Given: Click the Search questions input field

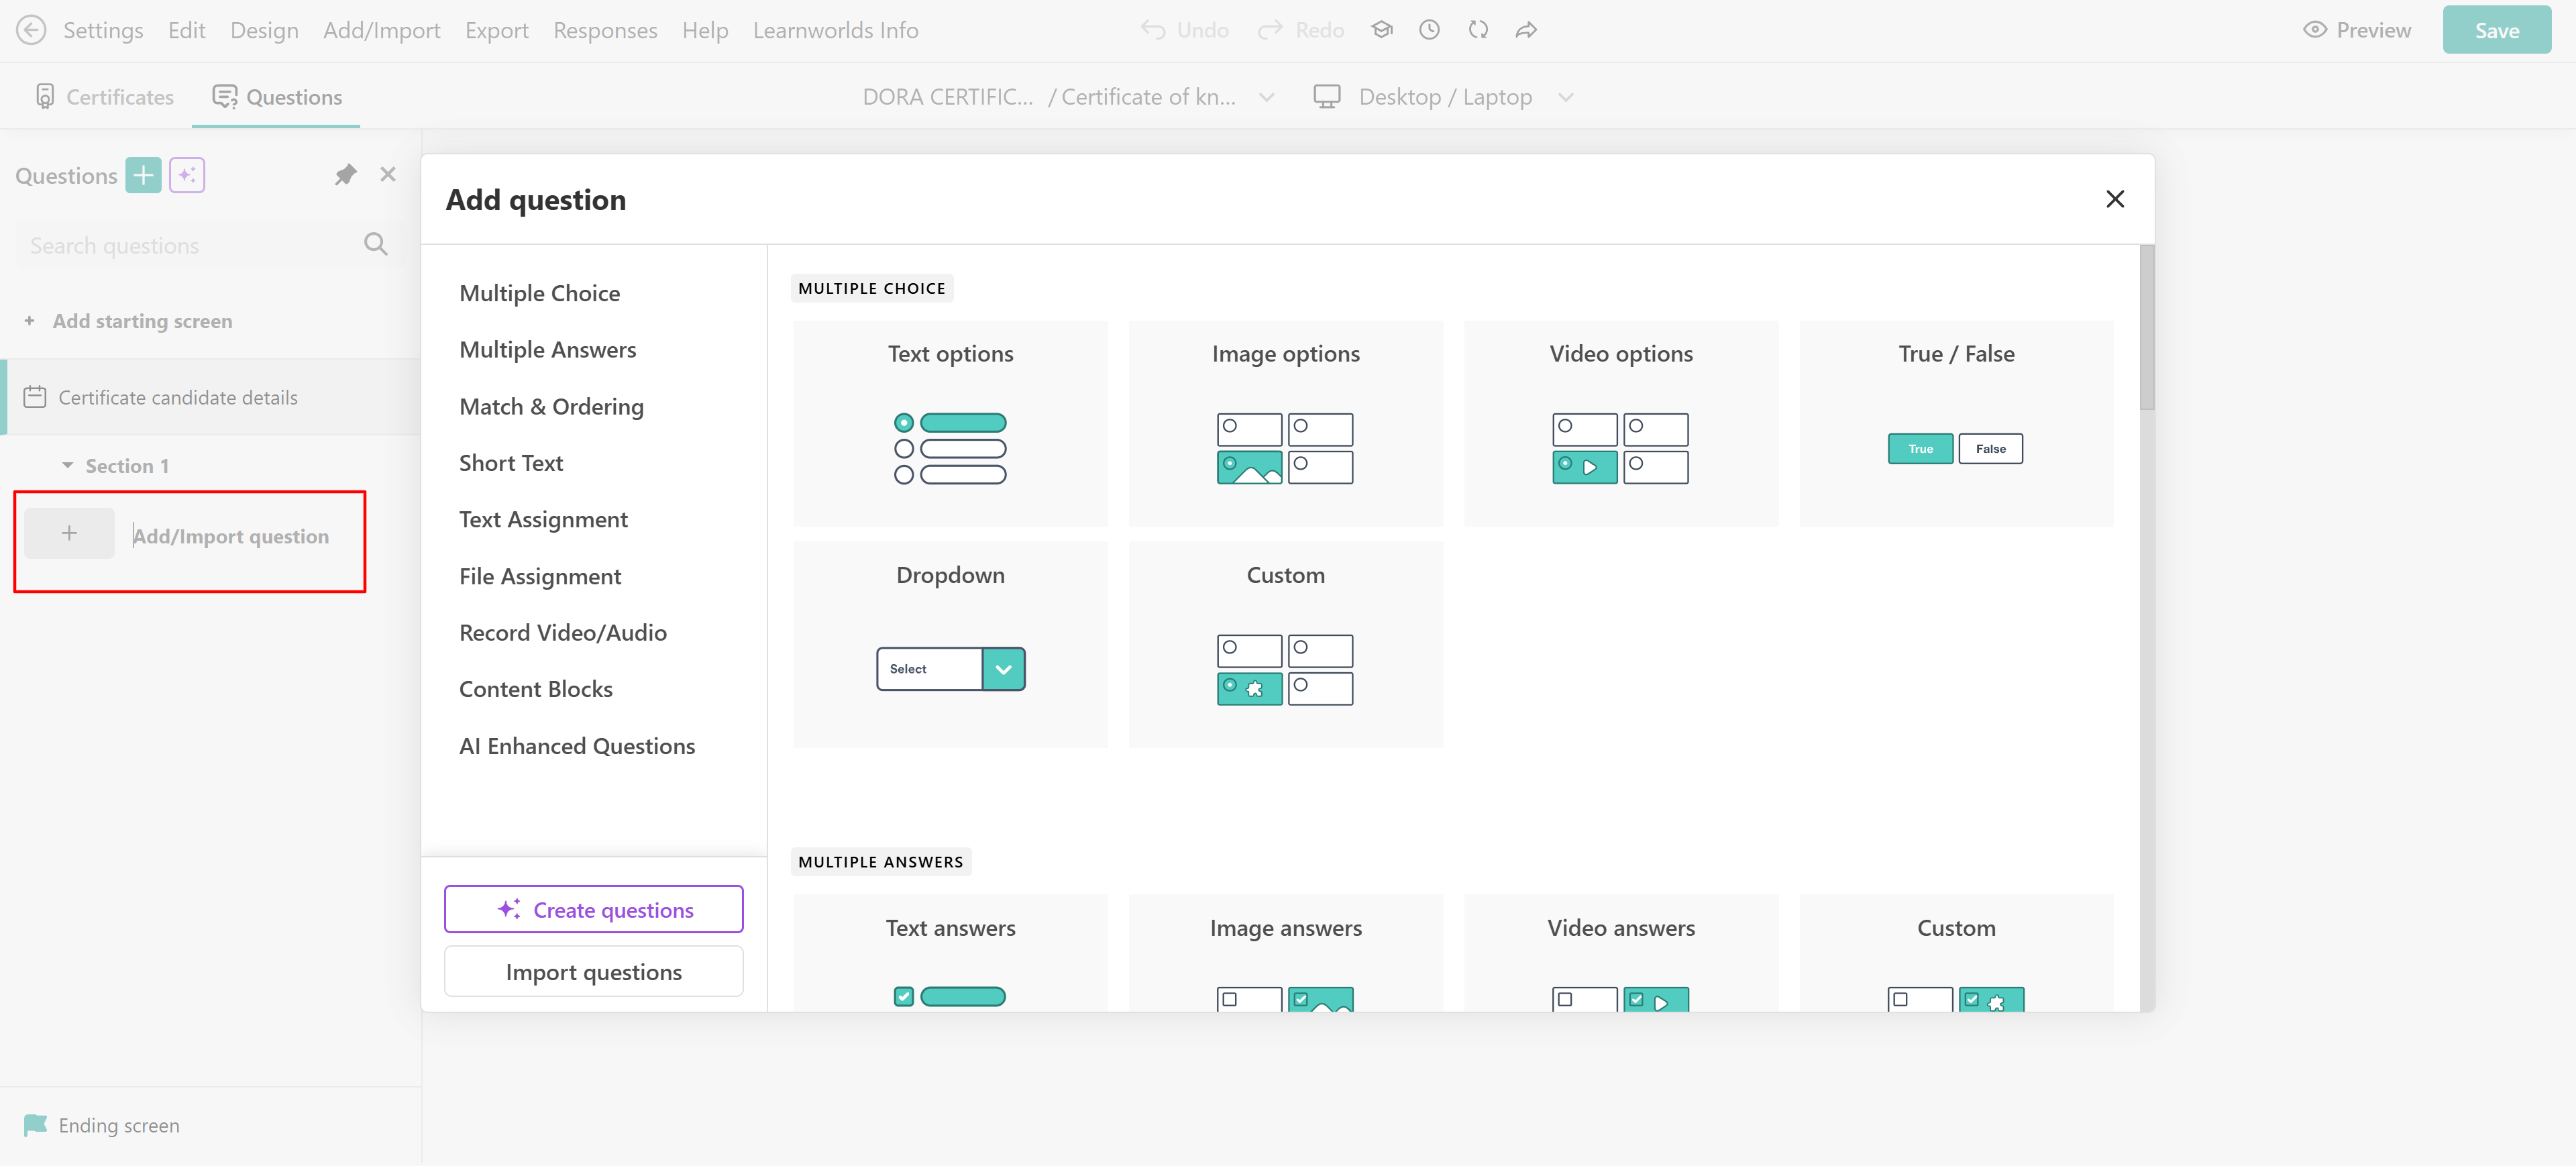Looking at the screenshot, I should pyautogui.click(x=190, y=245).
